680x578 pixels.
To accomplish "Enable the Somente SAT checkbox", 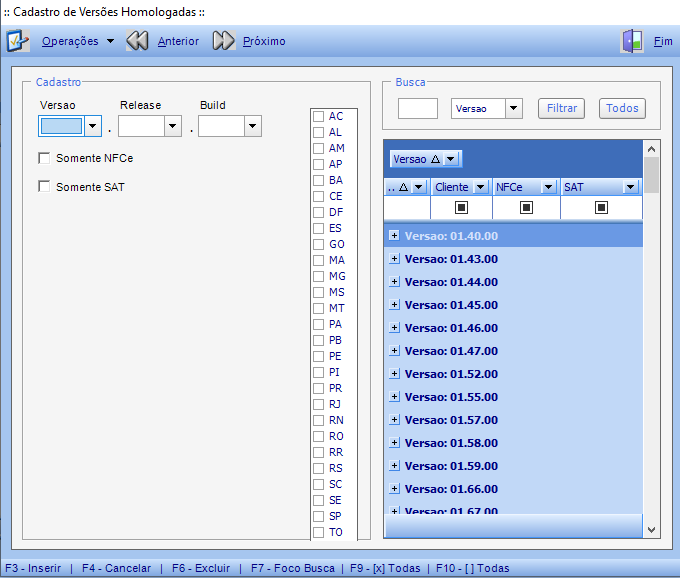I will click(x=44, y=186).
